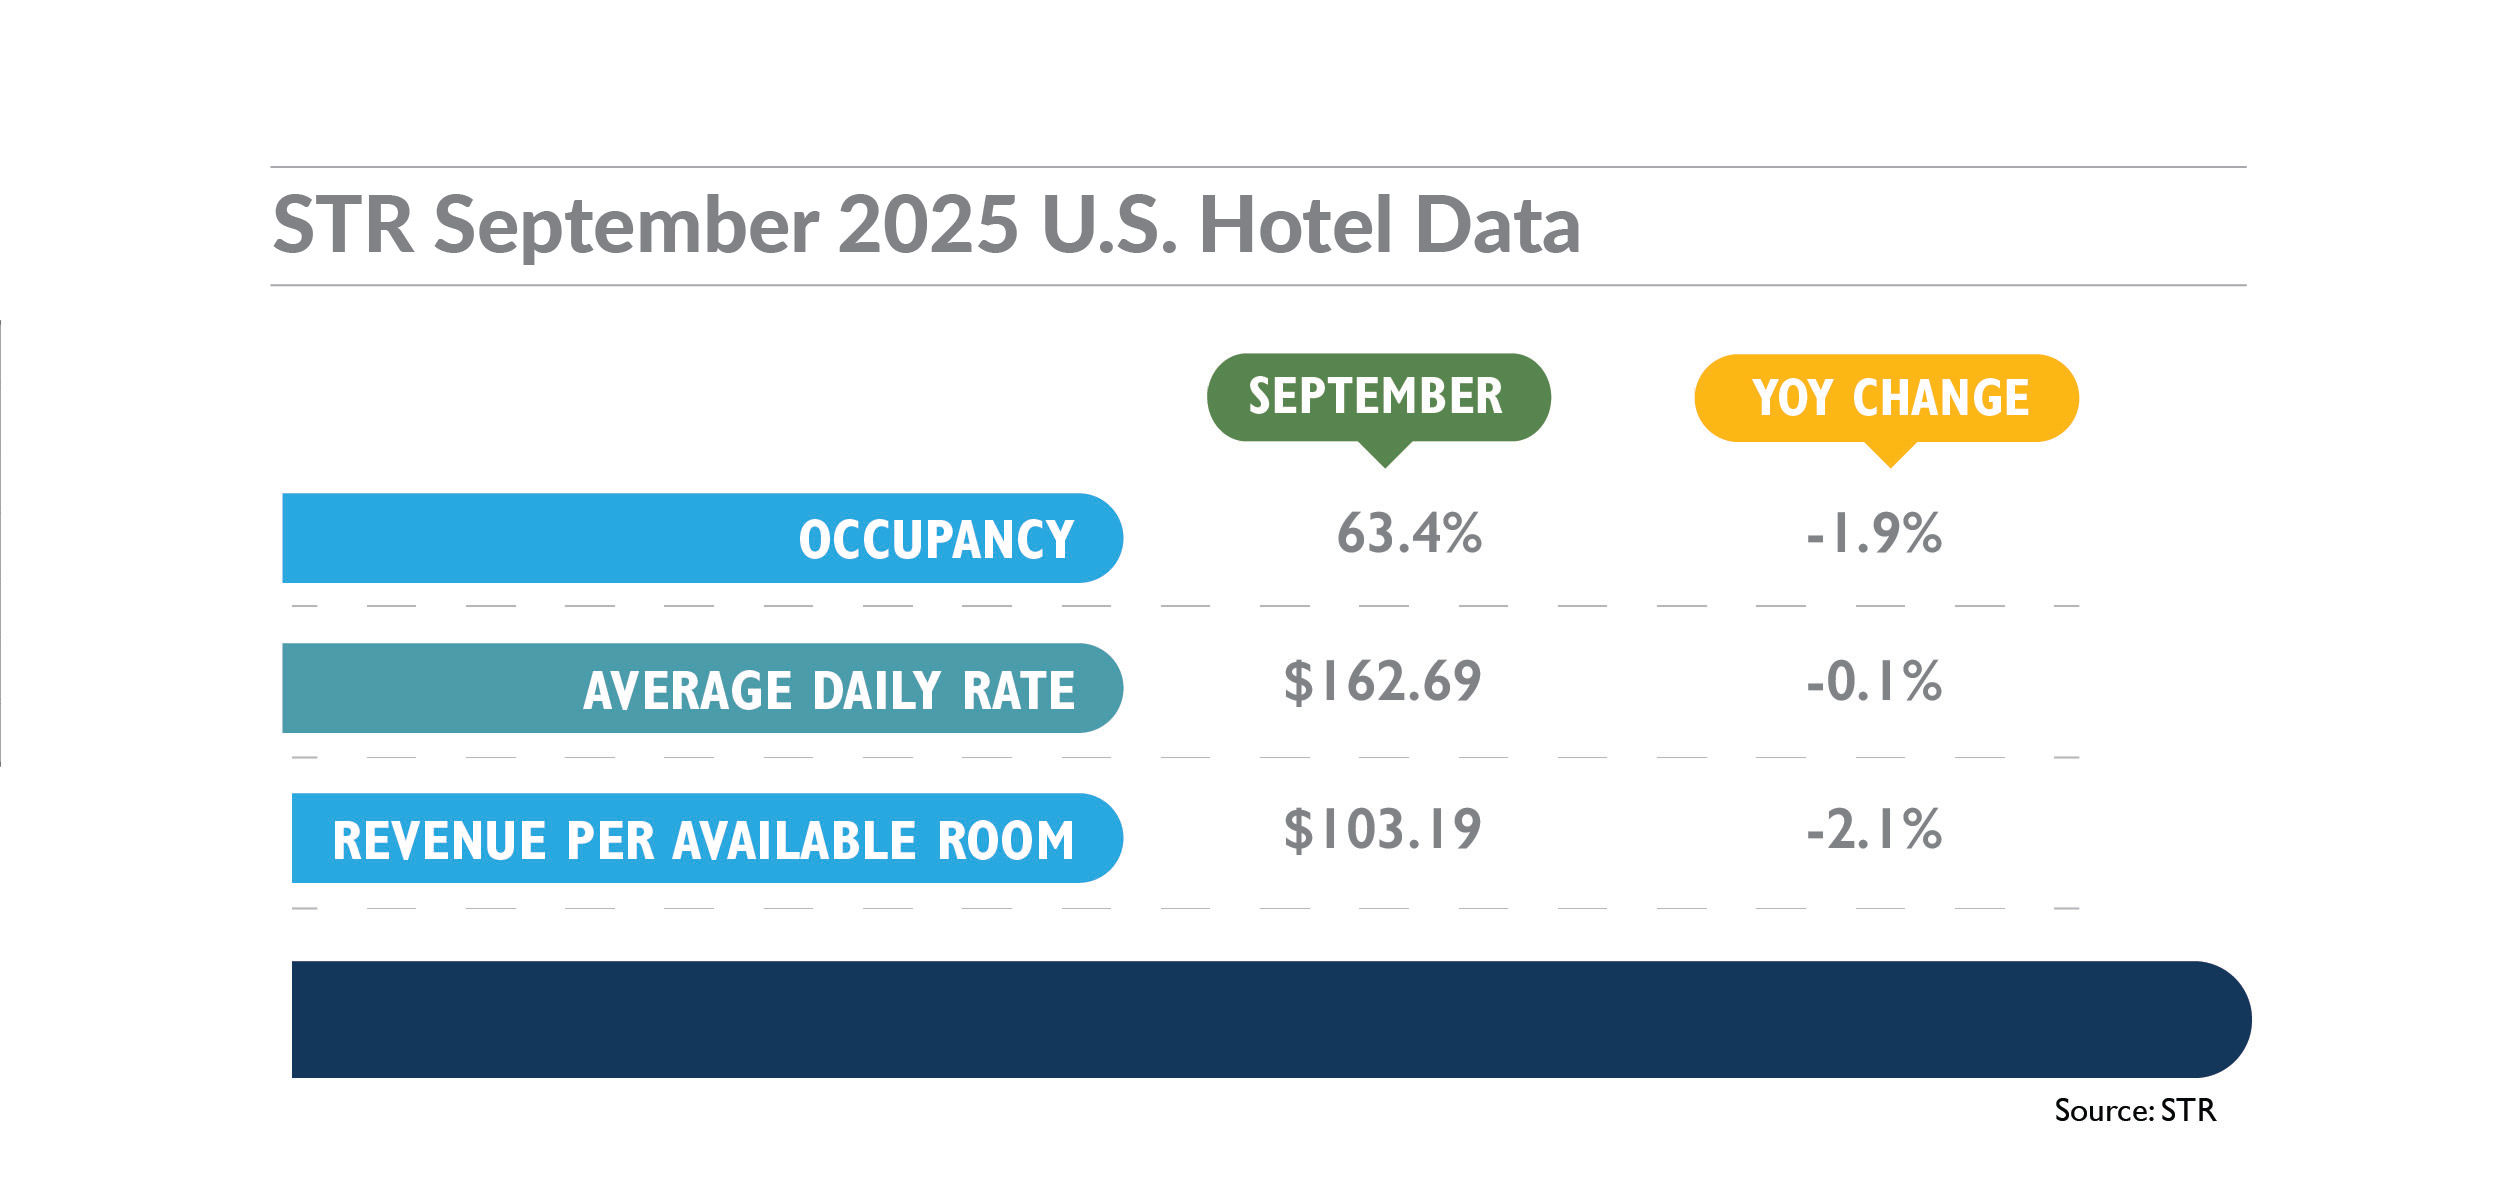2500x1180 pixels.
Task: Click the Source: STR credit text
Action: point(2135,1111)
